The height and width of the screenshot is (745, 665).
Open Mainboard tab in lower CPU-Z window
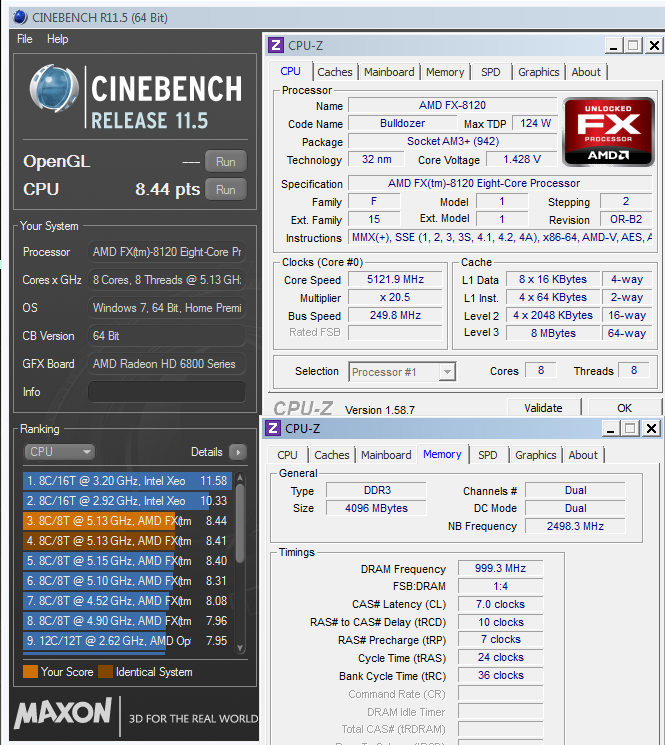386,455
